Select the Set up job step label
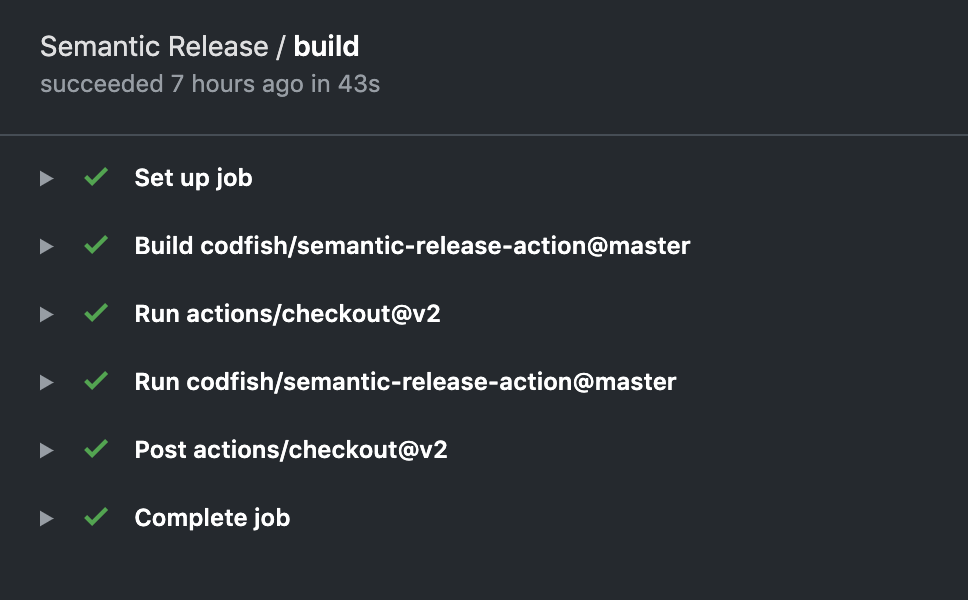The width and height of the screenshot is (968, 600). coord(193,177)
